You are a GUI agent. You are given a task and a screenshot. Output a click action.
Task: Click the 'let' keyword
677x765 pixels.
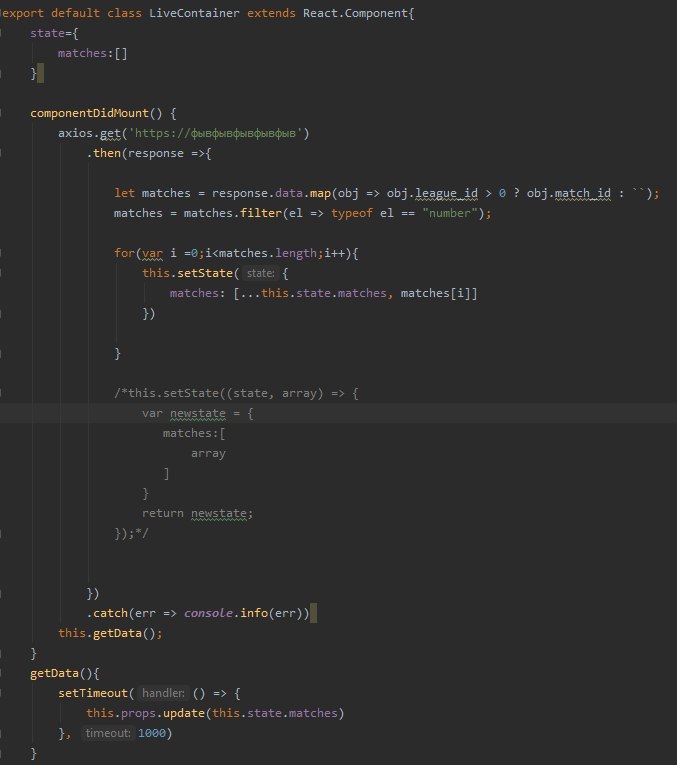[124, 193]
